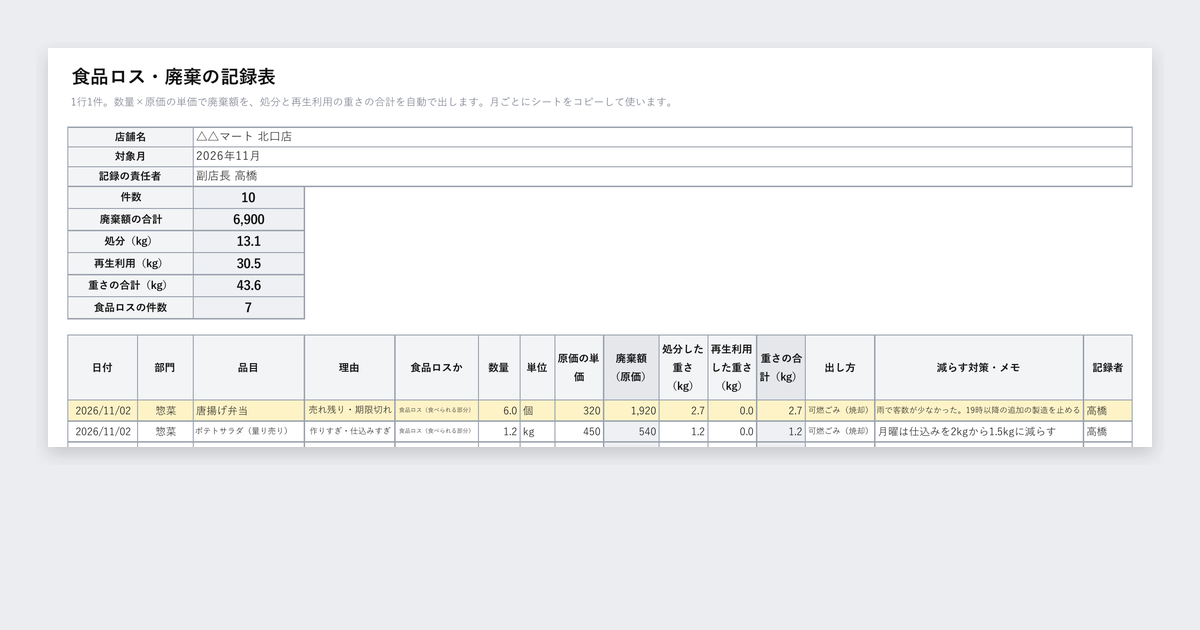Click 可燃ごみ（焼却） in the 唐揚げ弁当 row
This screenshot has width=1200, height=630.
839,411
